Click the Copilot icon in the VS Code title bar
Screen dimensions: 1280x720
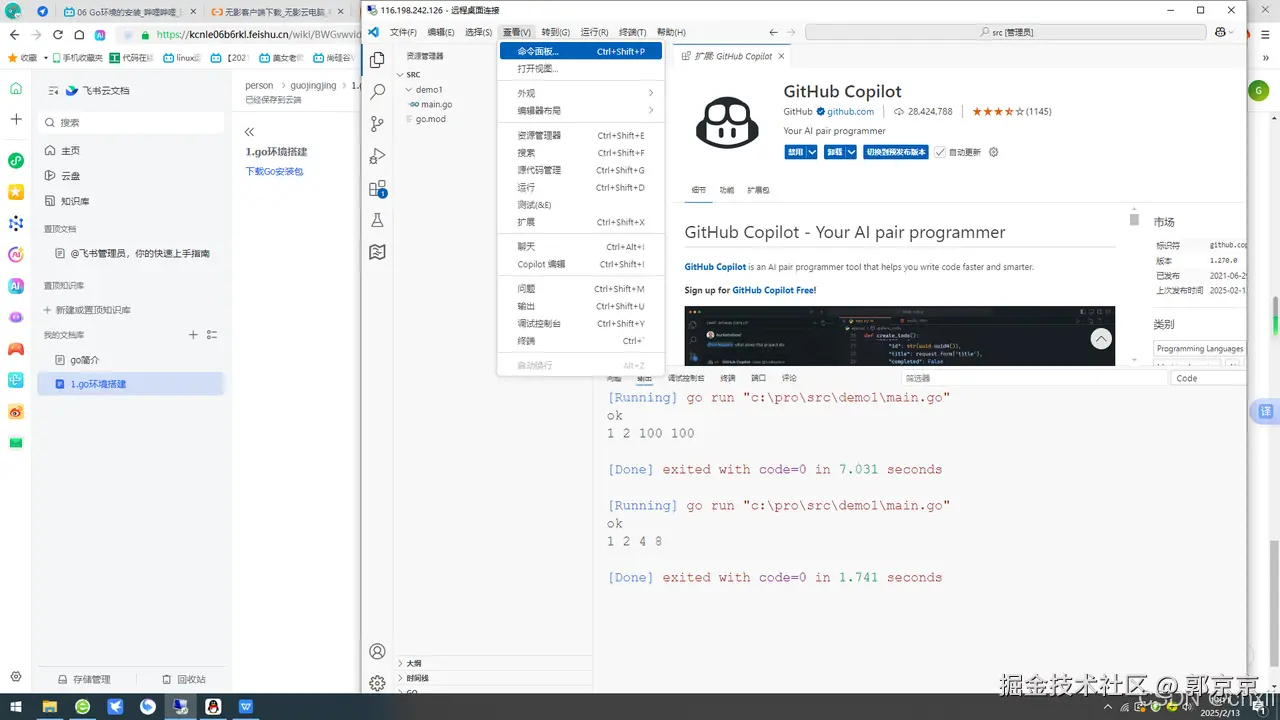[1220, 32]
